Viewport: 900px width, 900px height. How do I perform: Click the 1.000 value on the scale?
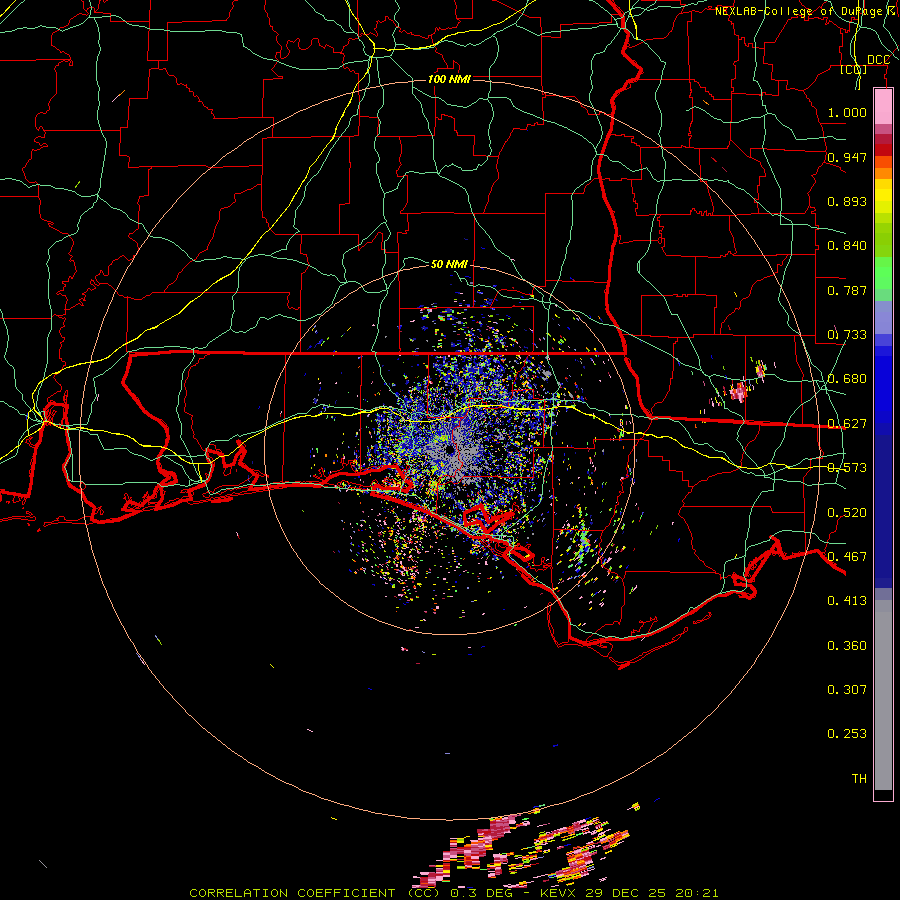(x=847, y=112)
